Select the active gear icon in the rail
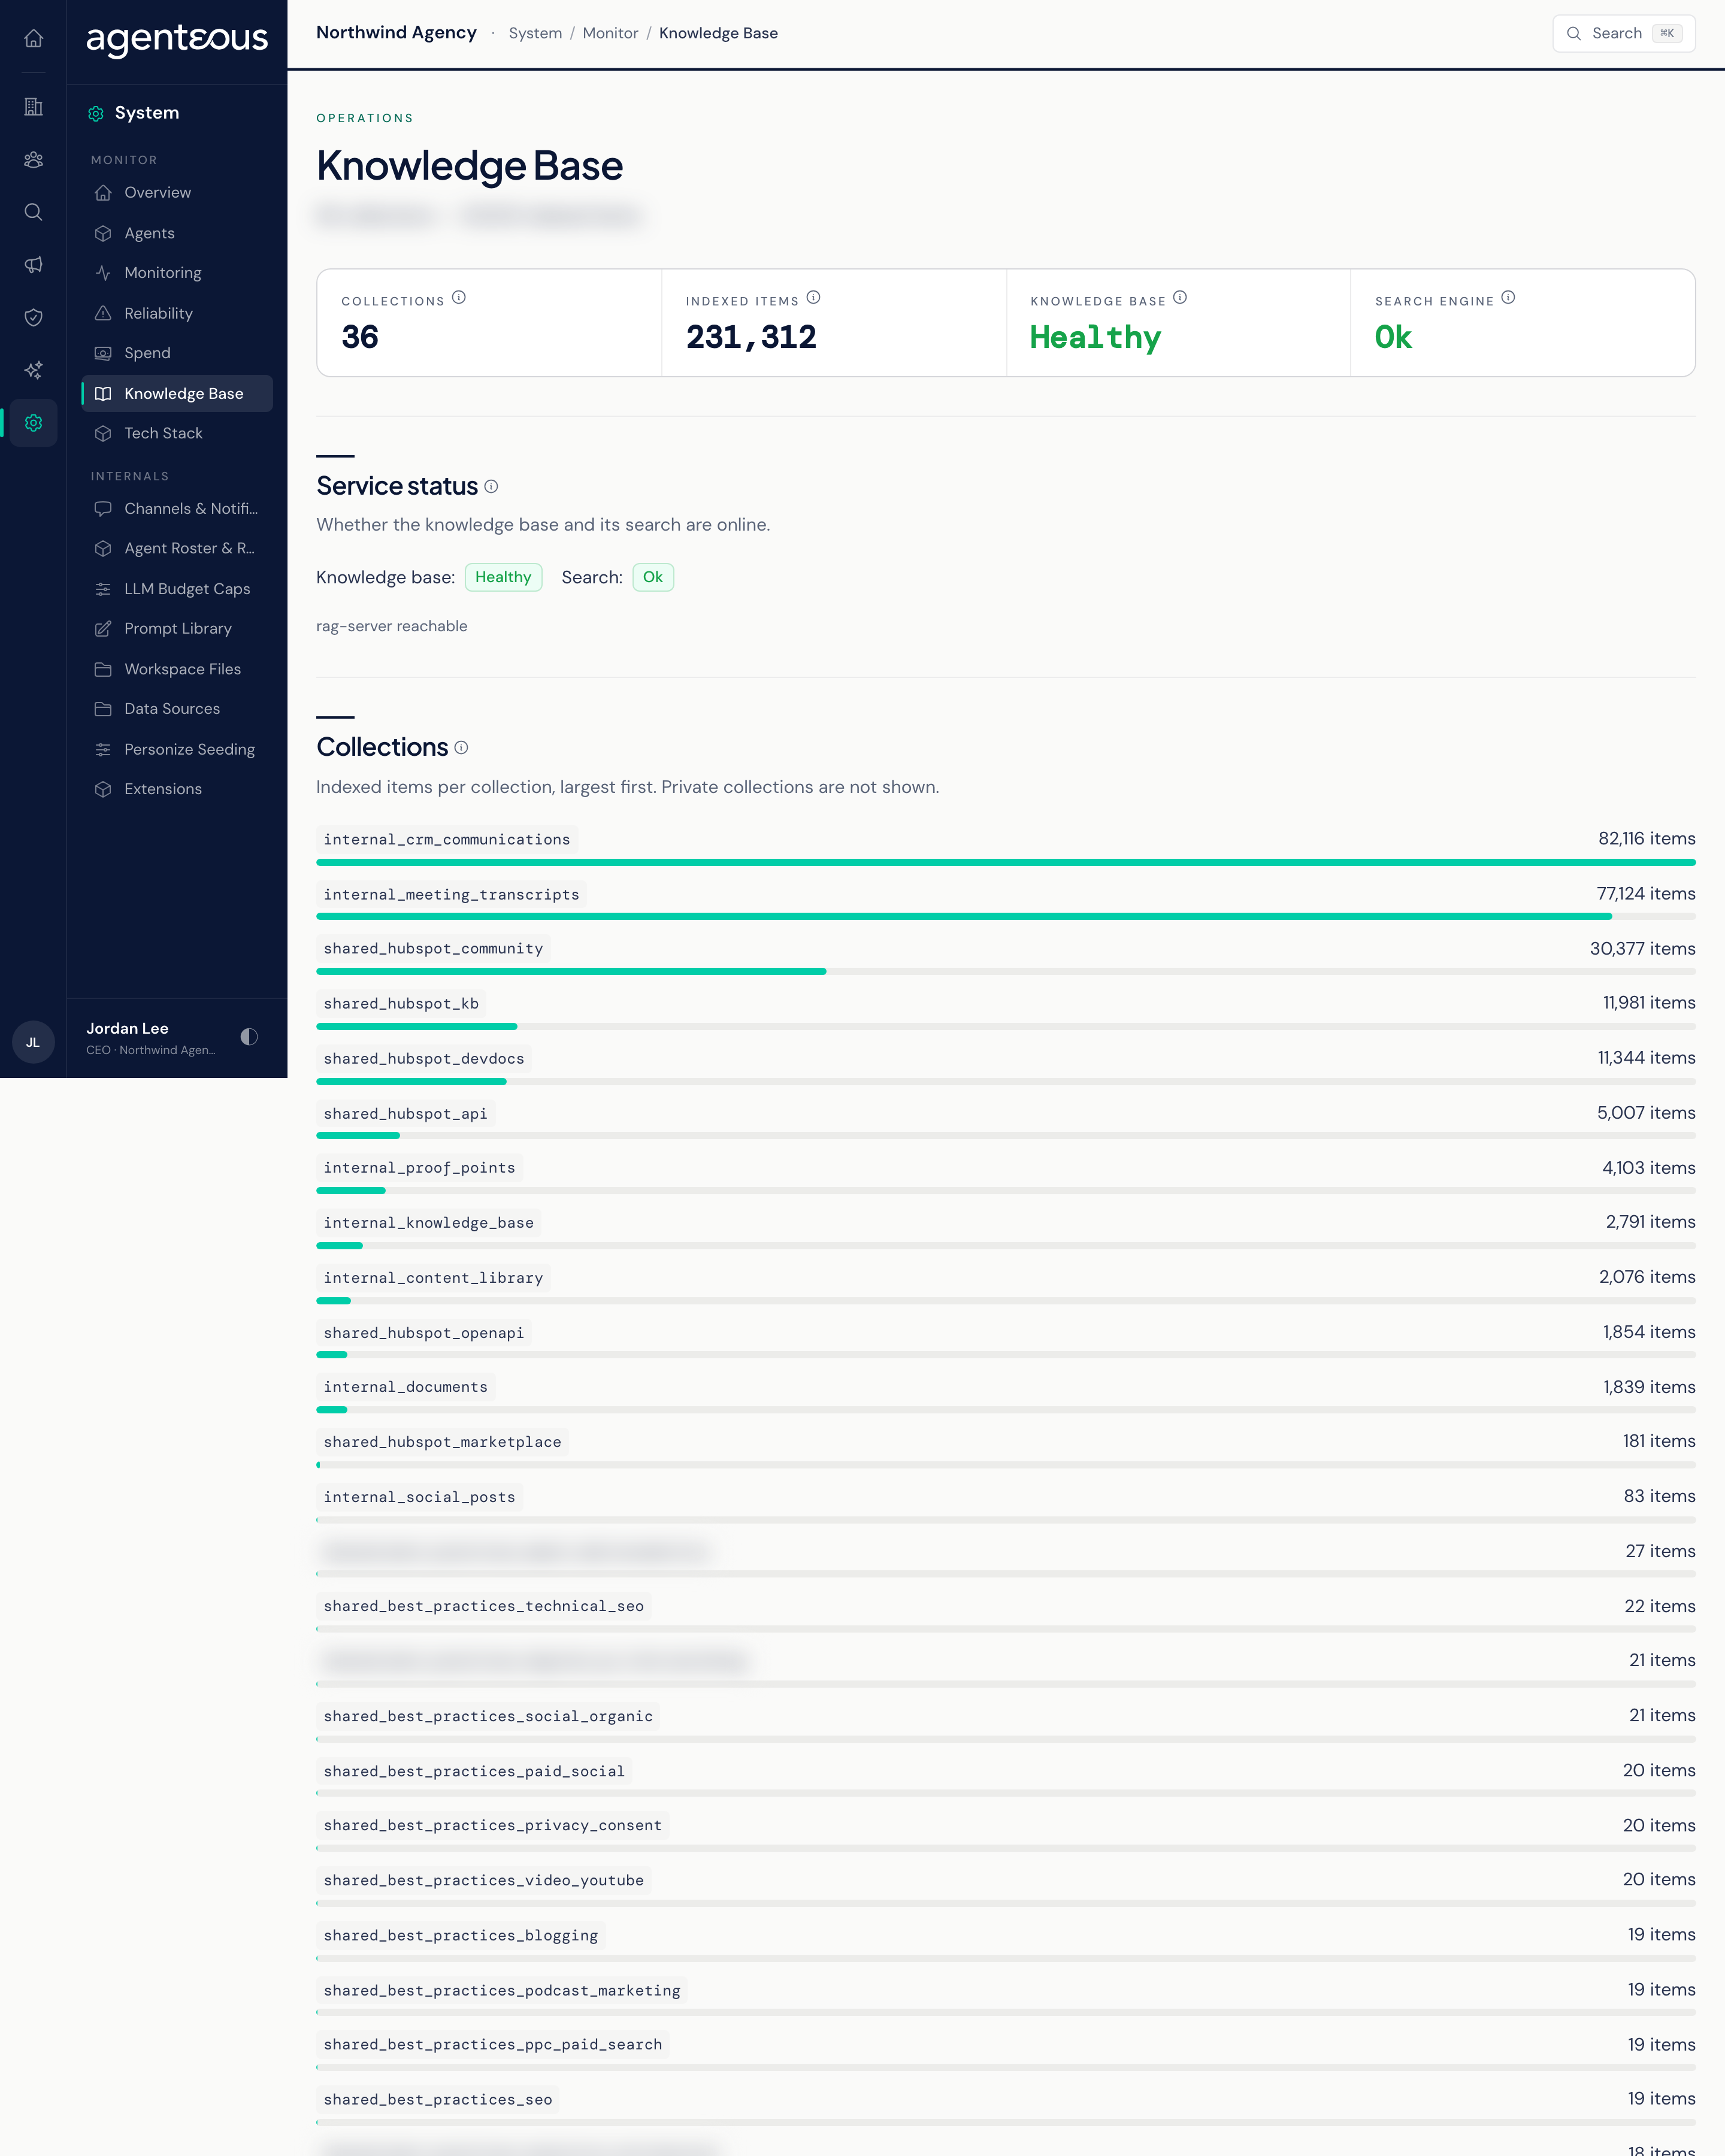1725x2156 pixels. [x=33, y=423]
